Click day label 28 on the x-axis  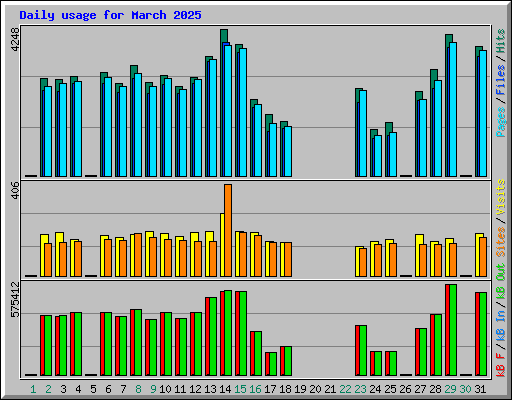(x=435, y=389)
